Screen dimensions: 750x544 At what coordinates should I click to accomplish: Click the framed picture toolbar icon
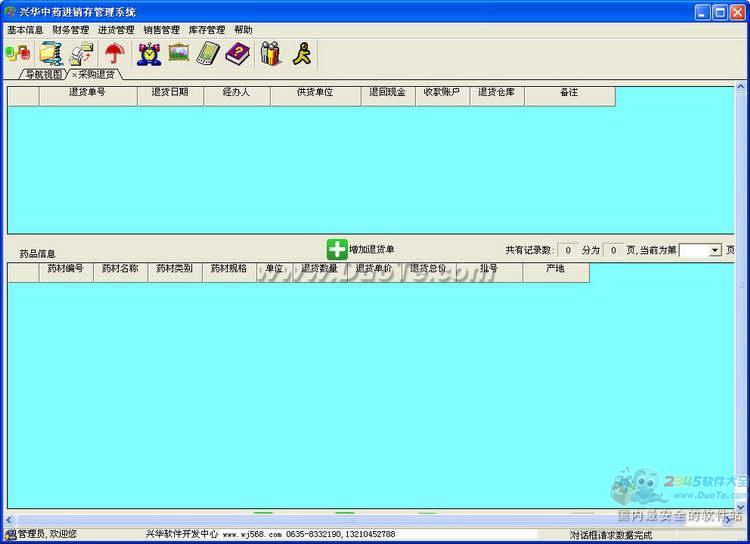[179, 54]
